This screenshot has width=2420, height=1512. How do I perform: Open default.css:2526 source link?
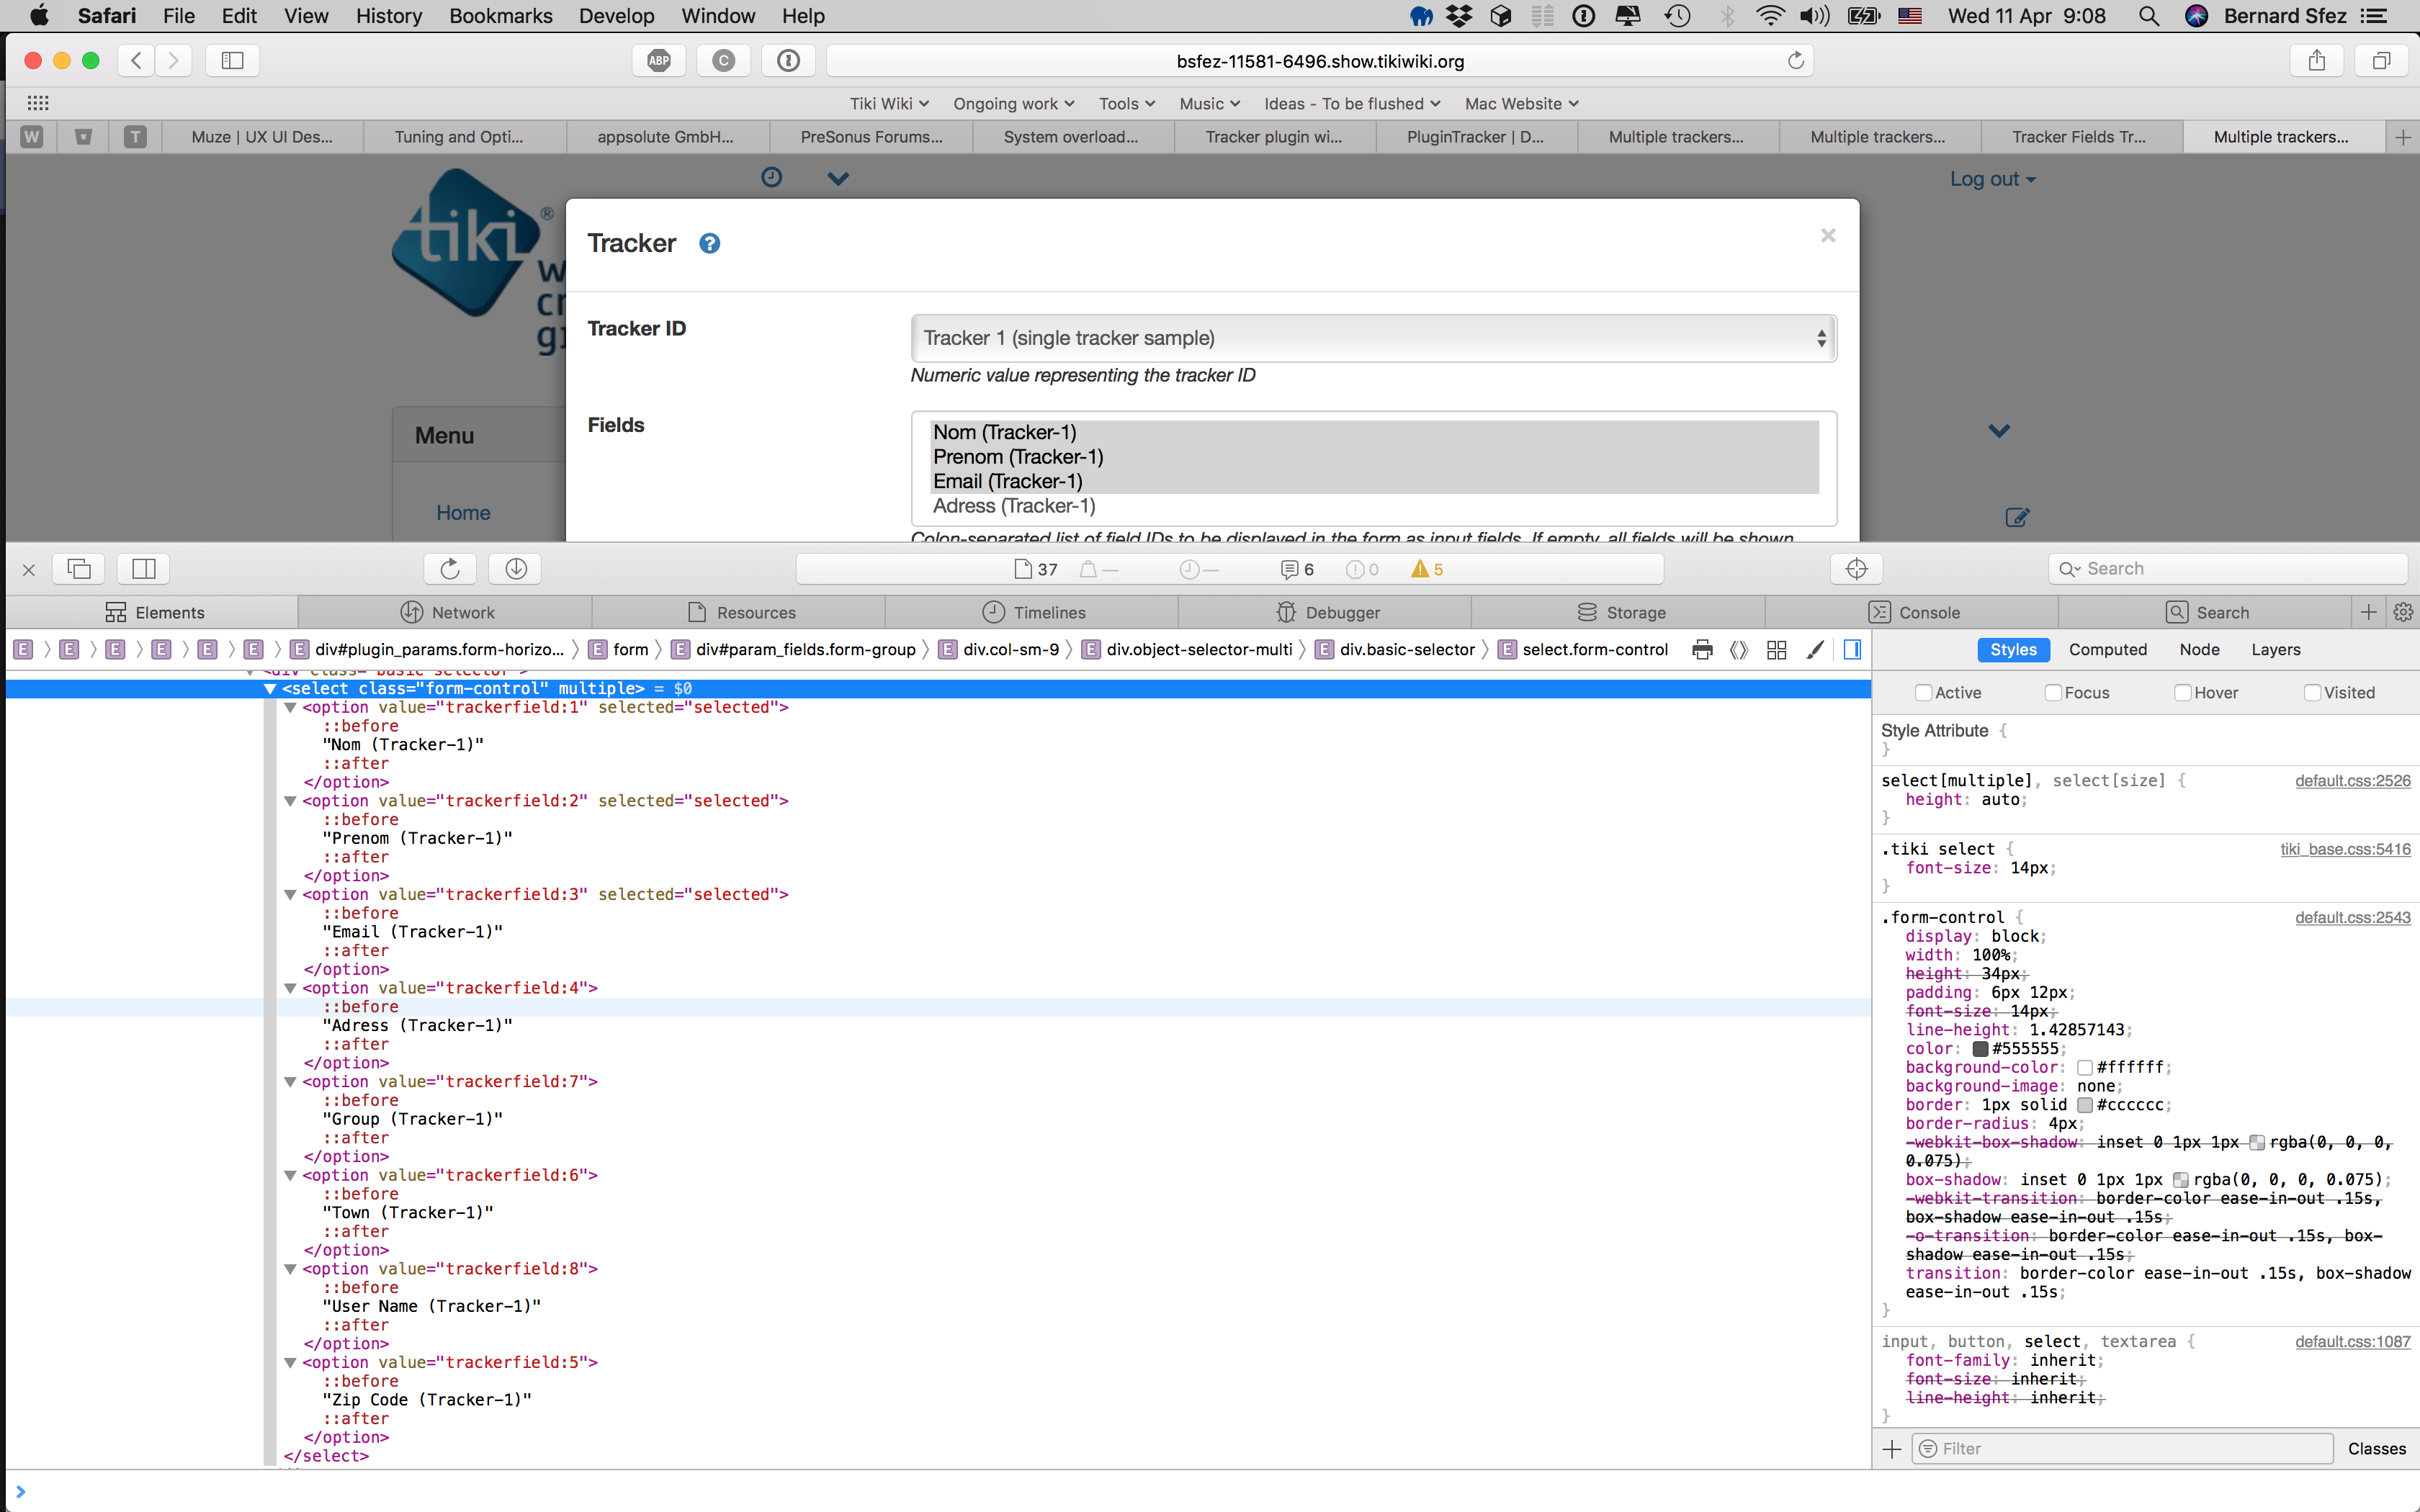pyautogui.click(x=2352, y=781)
